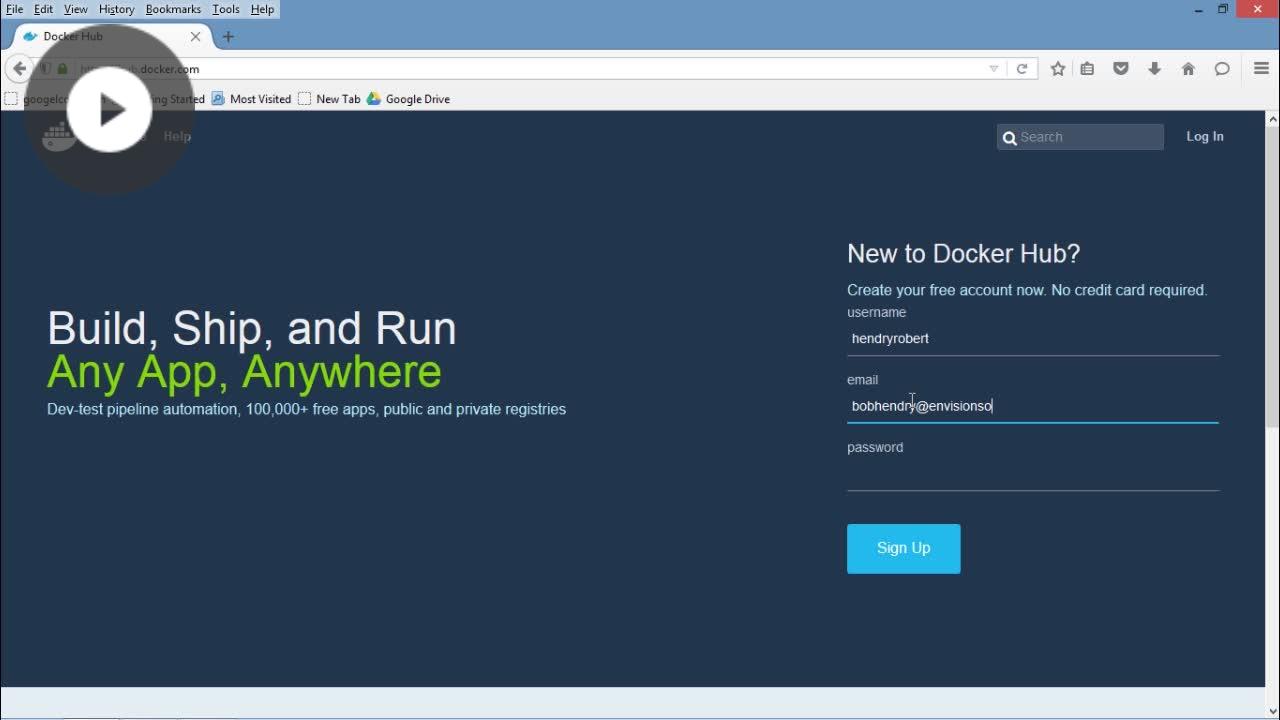Expand the address bar history dropdown
The height and width of the screenshot is (720, 1280).
993,69
